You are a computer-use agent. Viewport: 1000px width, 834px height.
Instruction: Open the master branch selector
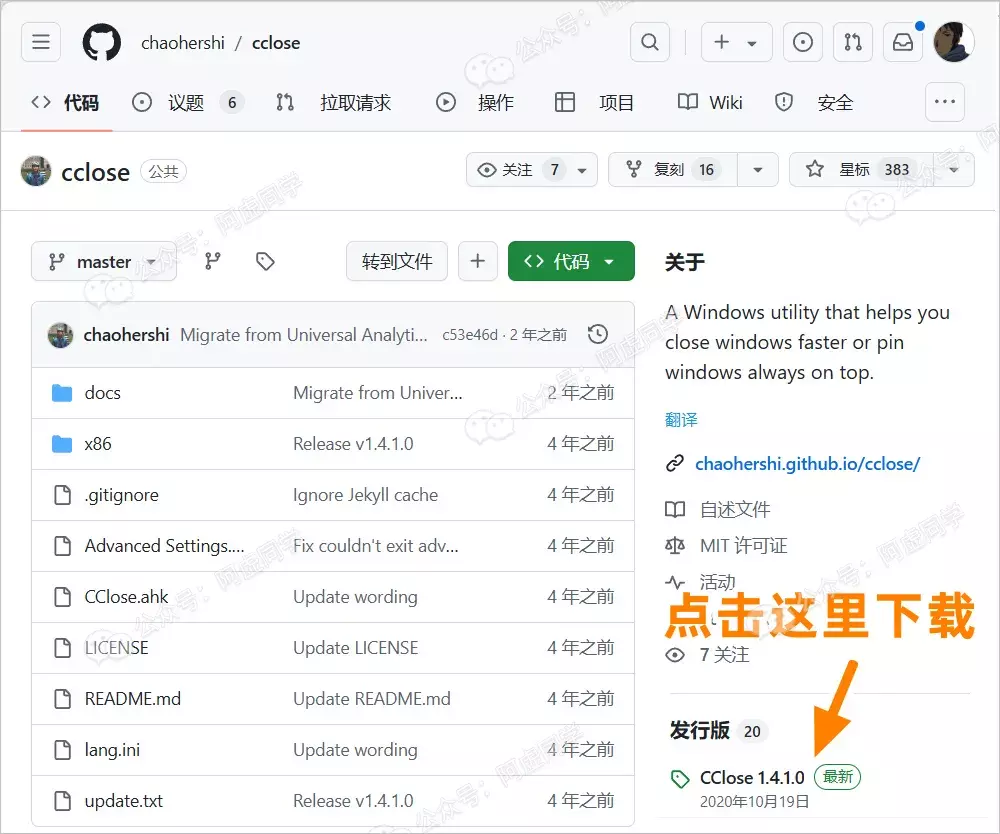(x=104, y=261)
